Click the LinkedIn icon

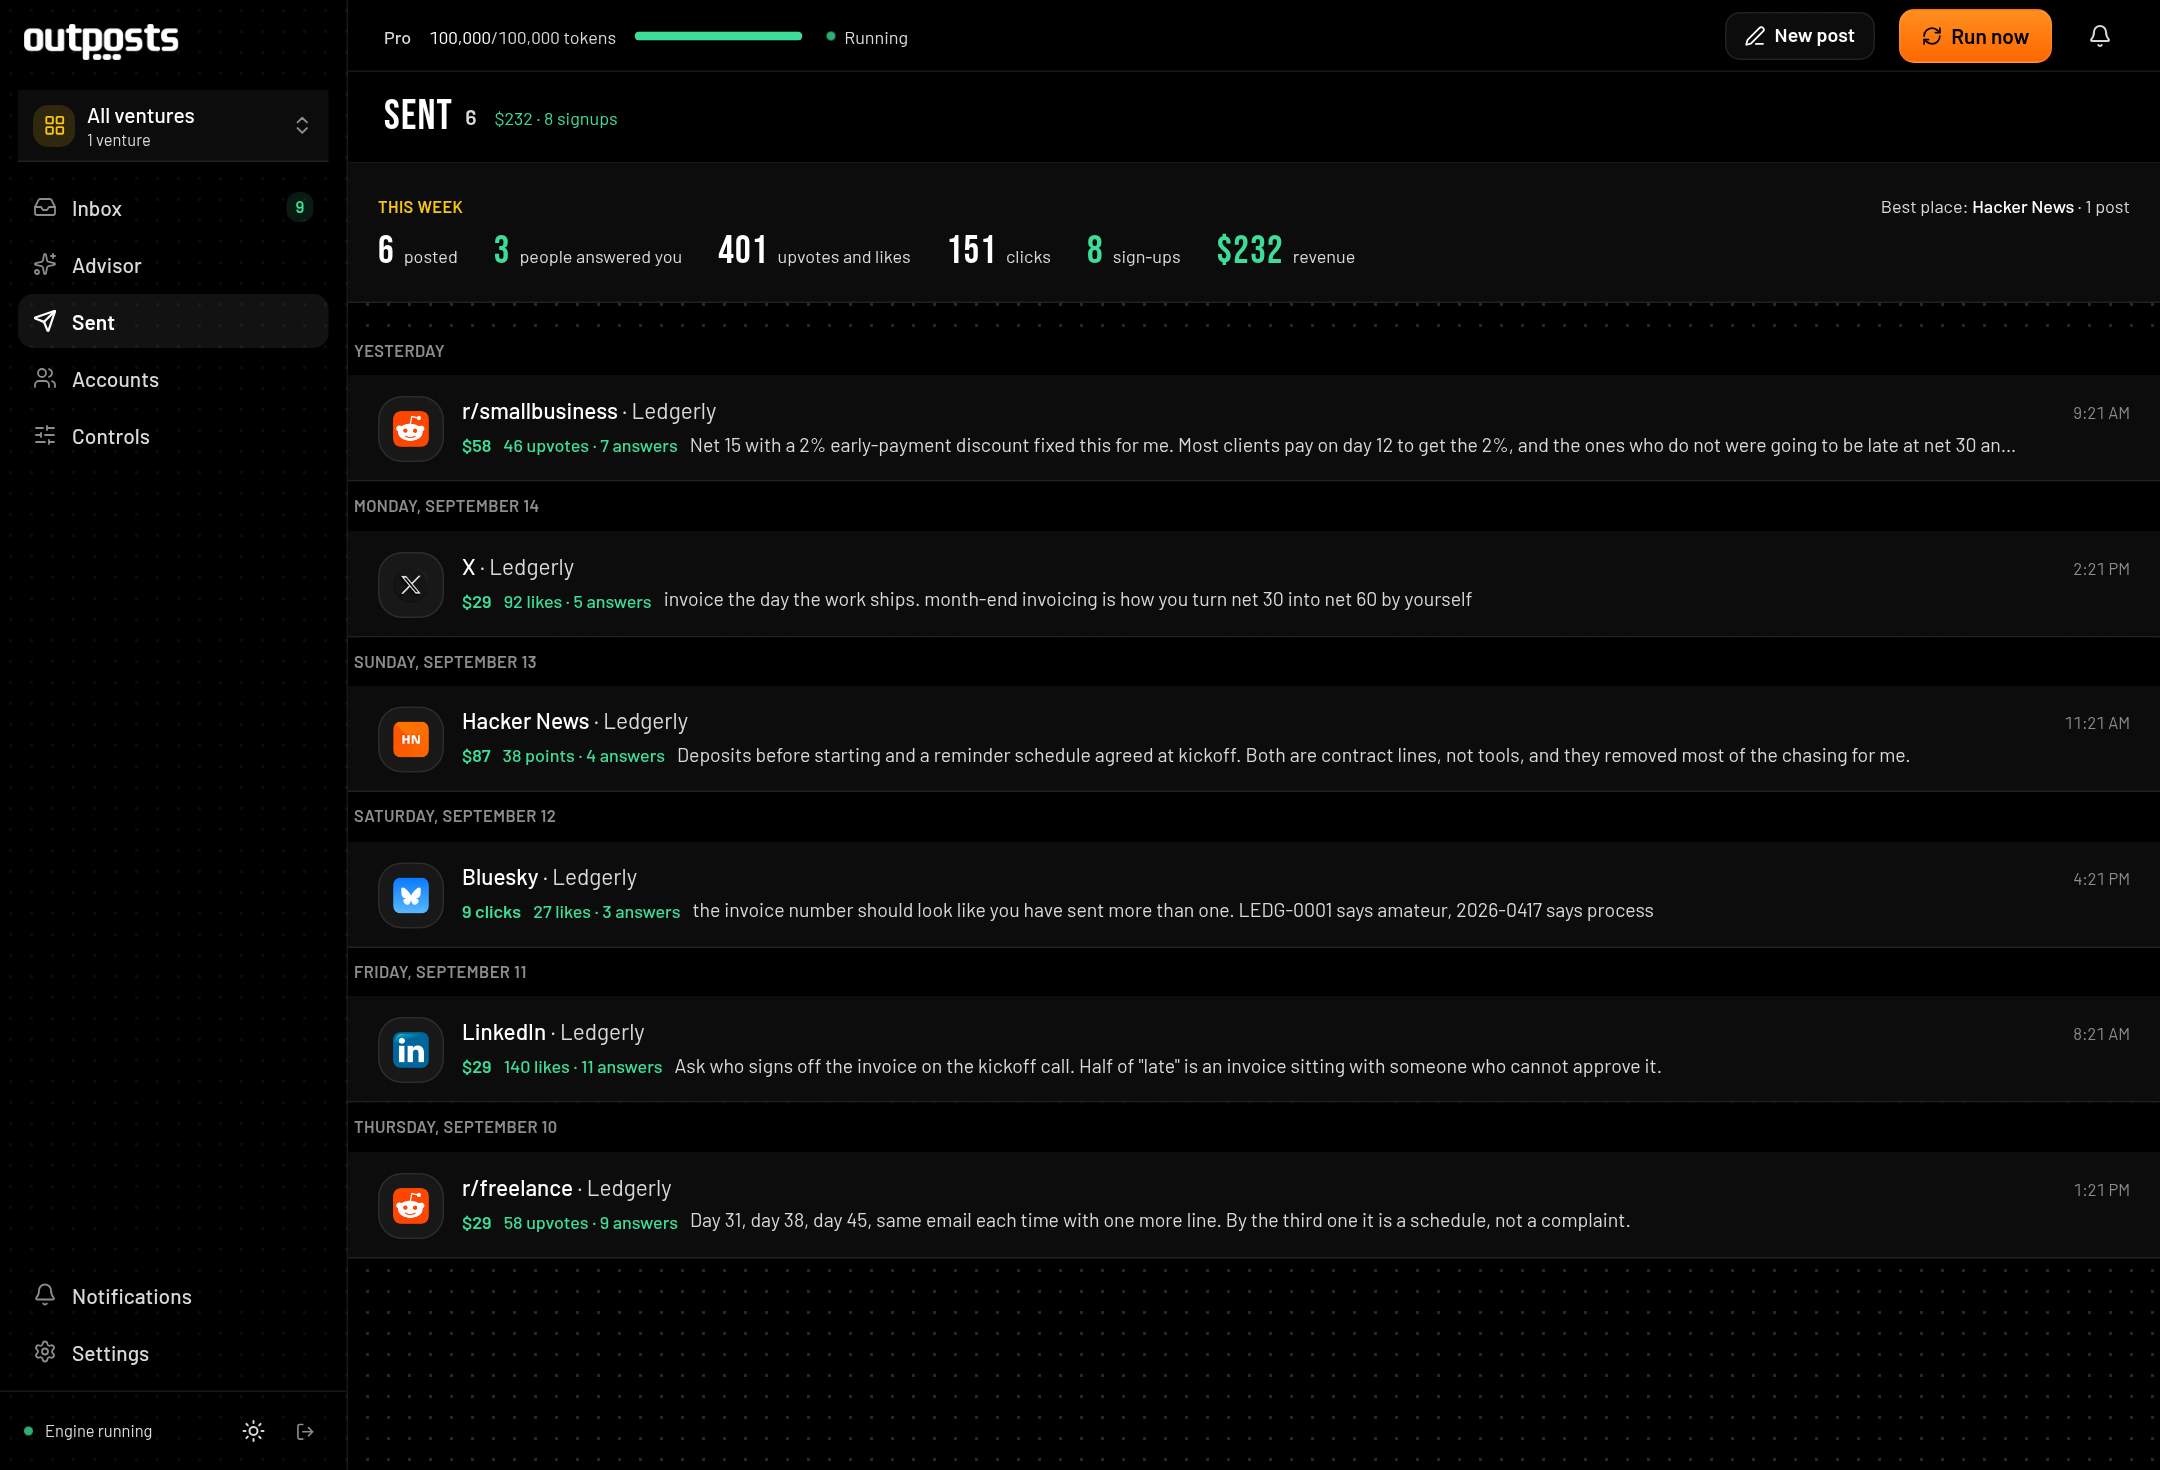pos(411,1050)
